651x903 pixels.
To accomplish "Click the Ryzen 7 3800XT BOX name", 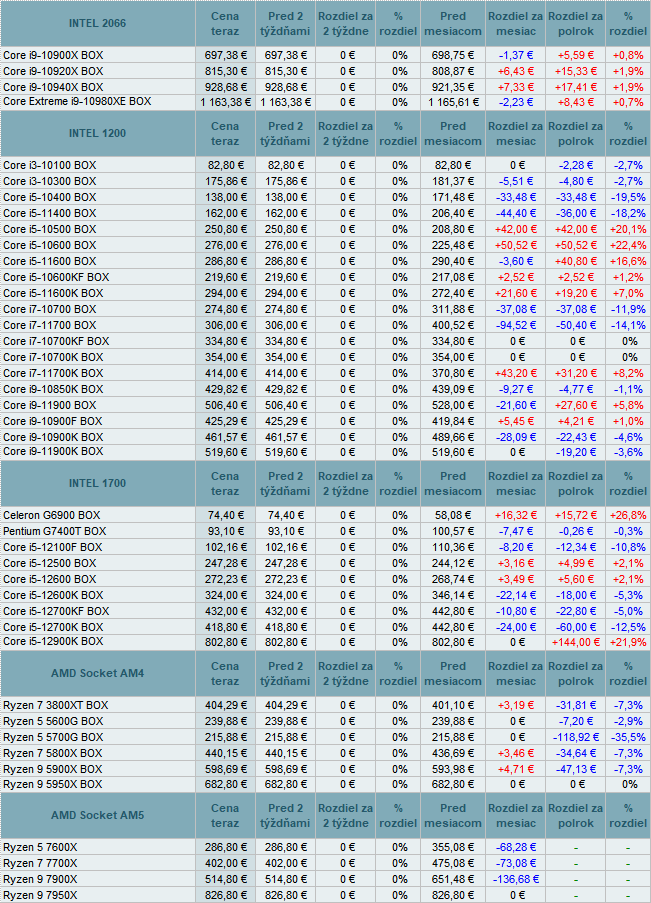I will [55, 705].
